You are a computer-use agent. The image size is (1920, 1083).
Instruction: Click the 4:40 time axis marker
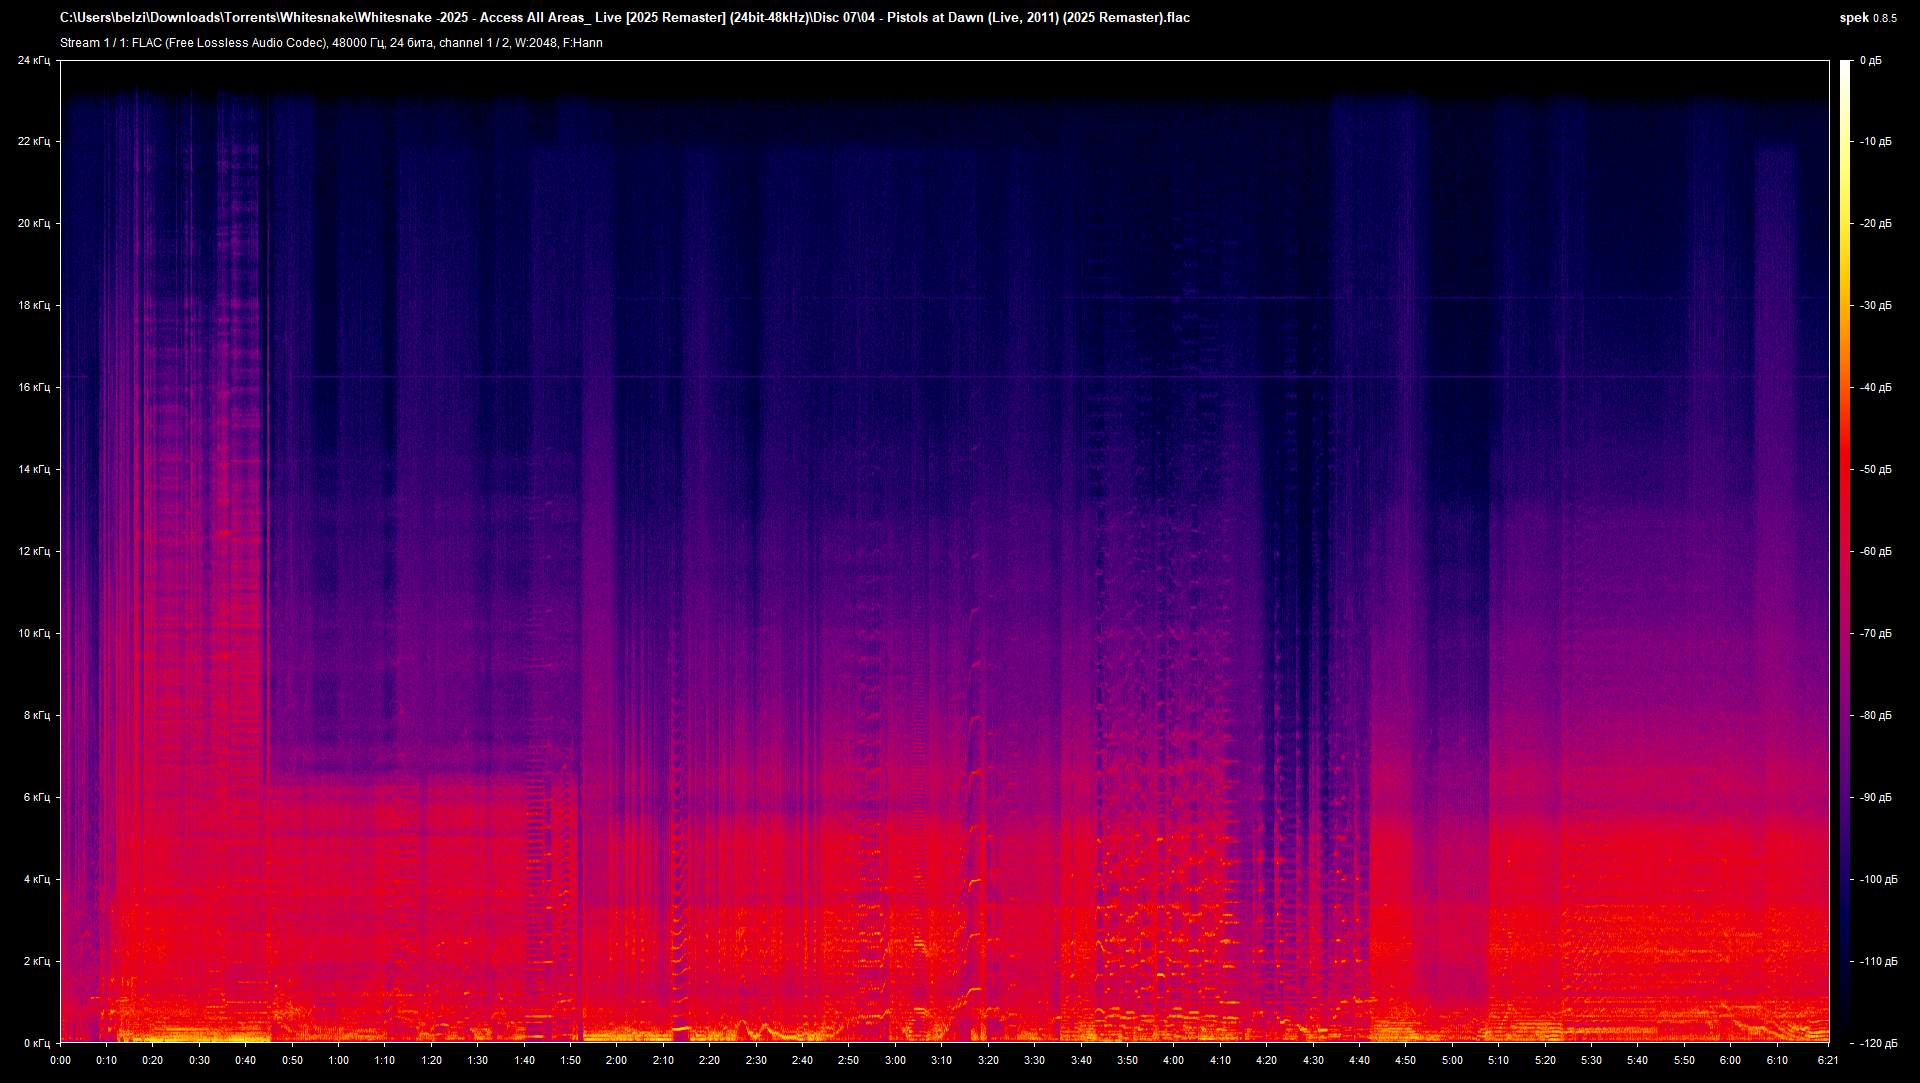(x=1359, y=1060)
